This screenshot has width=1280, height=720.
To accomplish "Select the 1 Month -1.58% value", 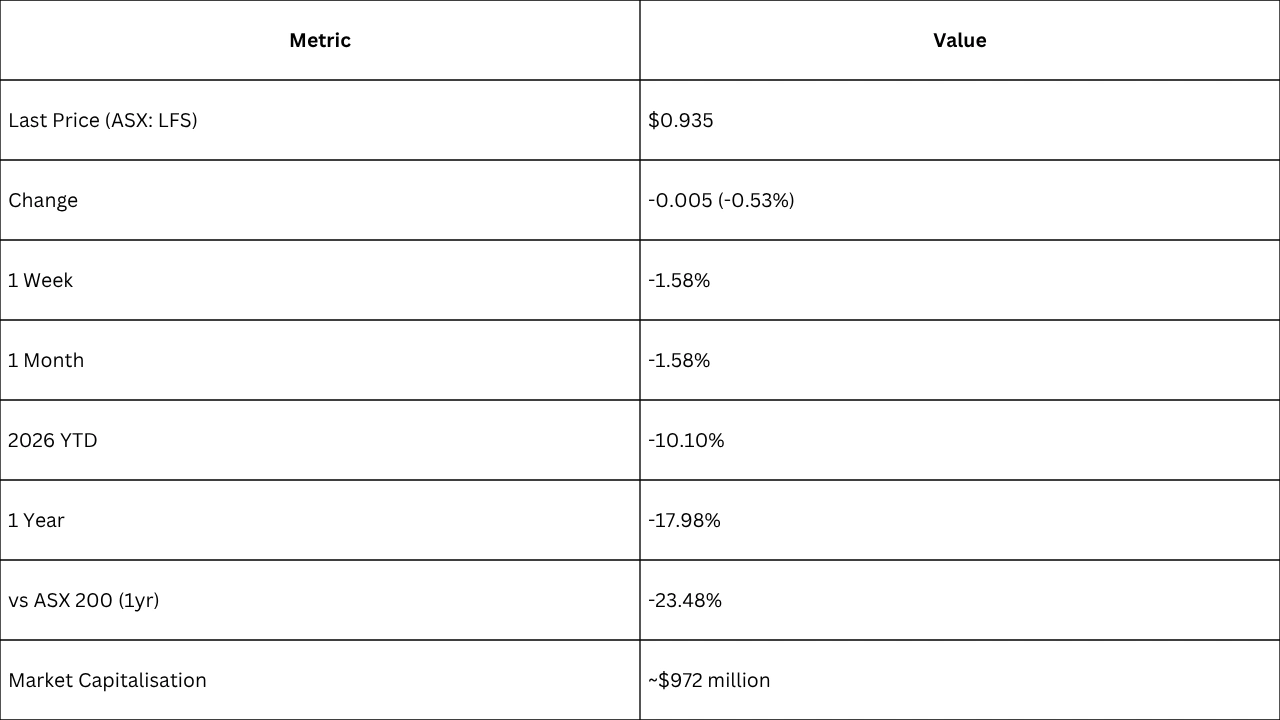I will coord(679,360).
